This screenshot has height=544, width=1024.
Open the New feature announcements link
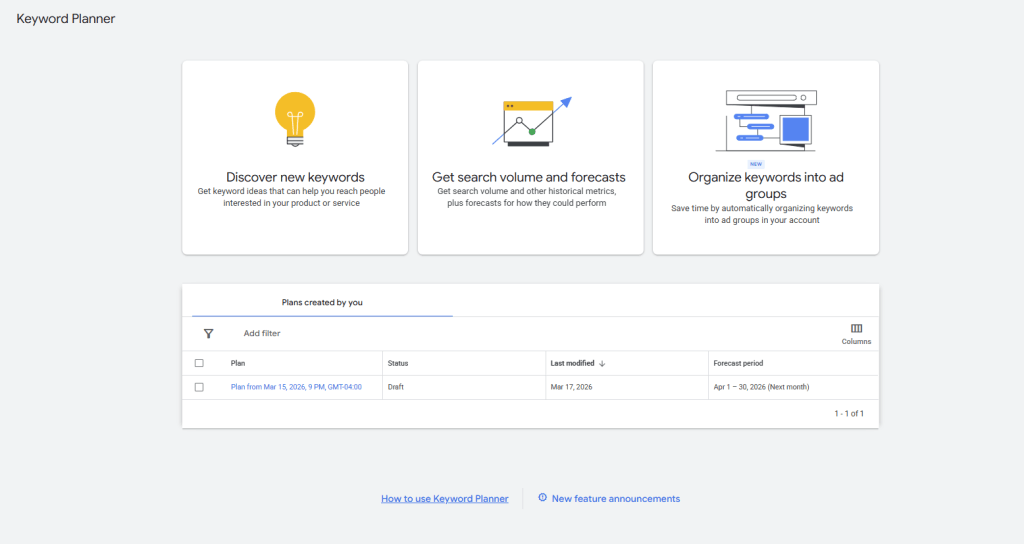coord(616,498)
